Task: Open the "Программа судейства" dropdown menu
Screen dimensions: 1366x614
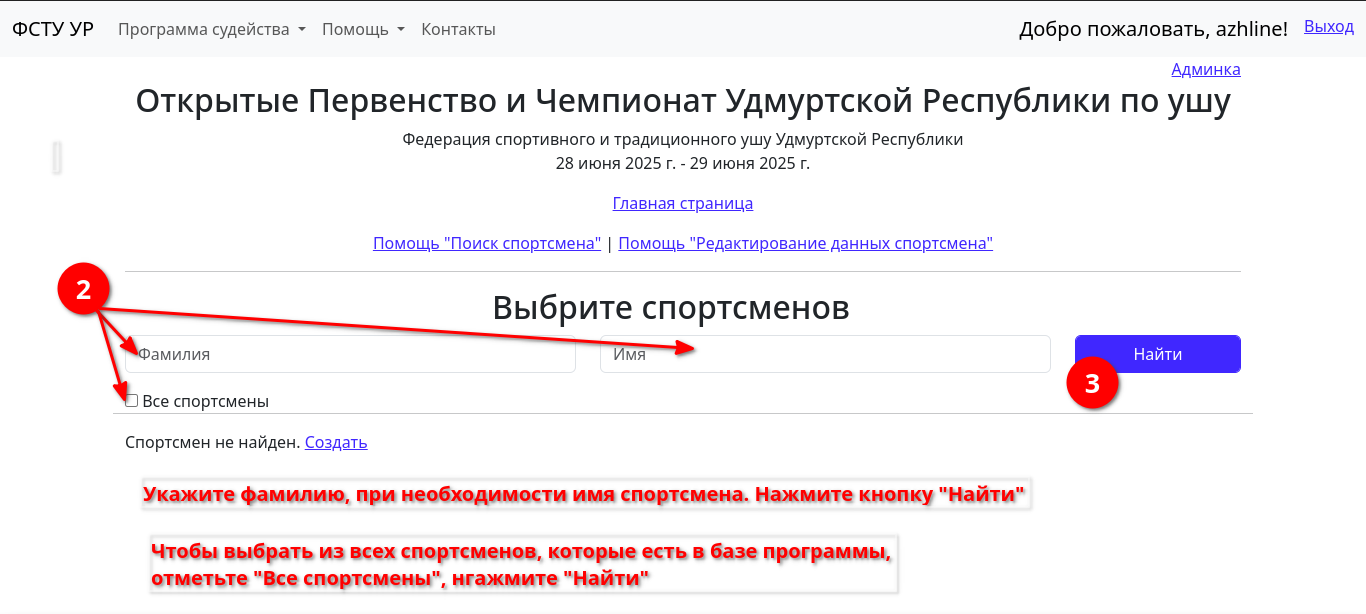Action: coord(211,29)
